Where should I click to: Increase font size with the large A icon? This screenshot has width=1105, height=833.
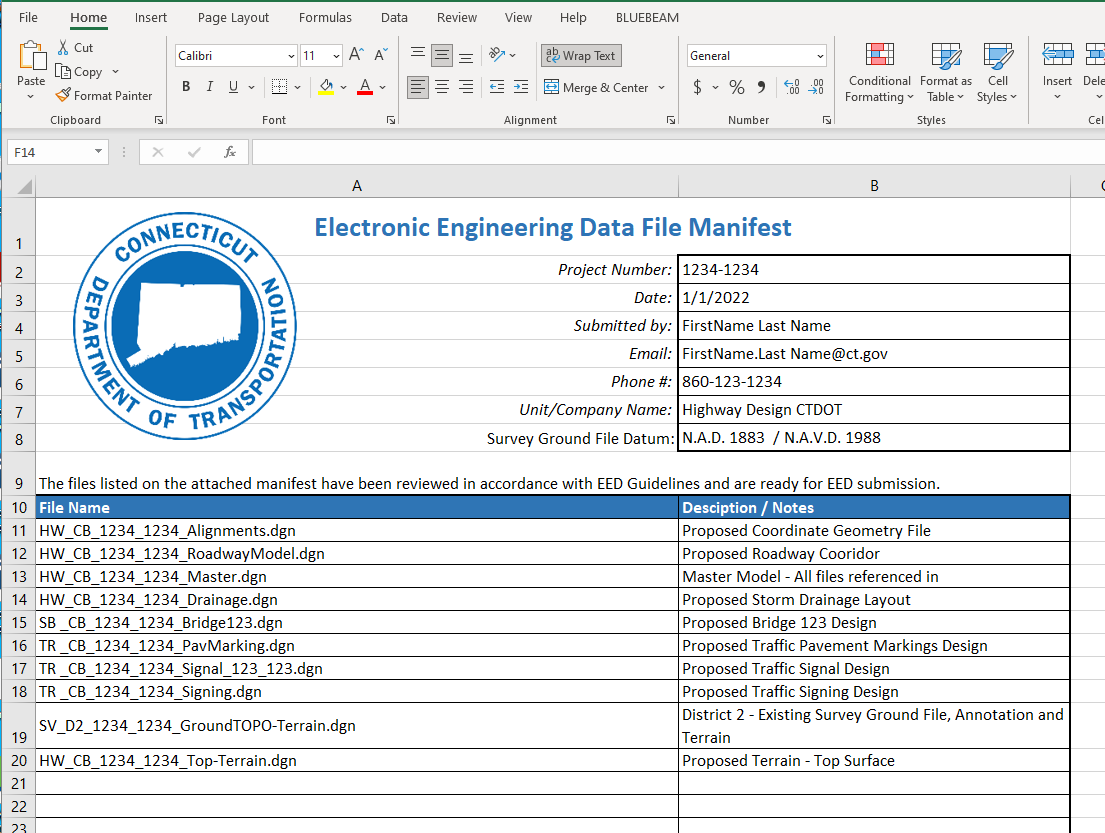coord(357,55)
